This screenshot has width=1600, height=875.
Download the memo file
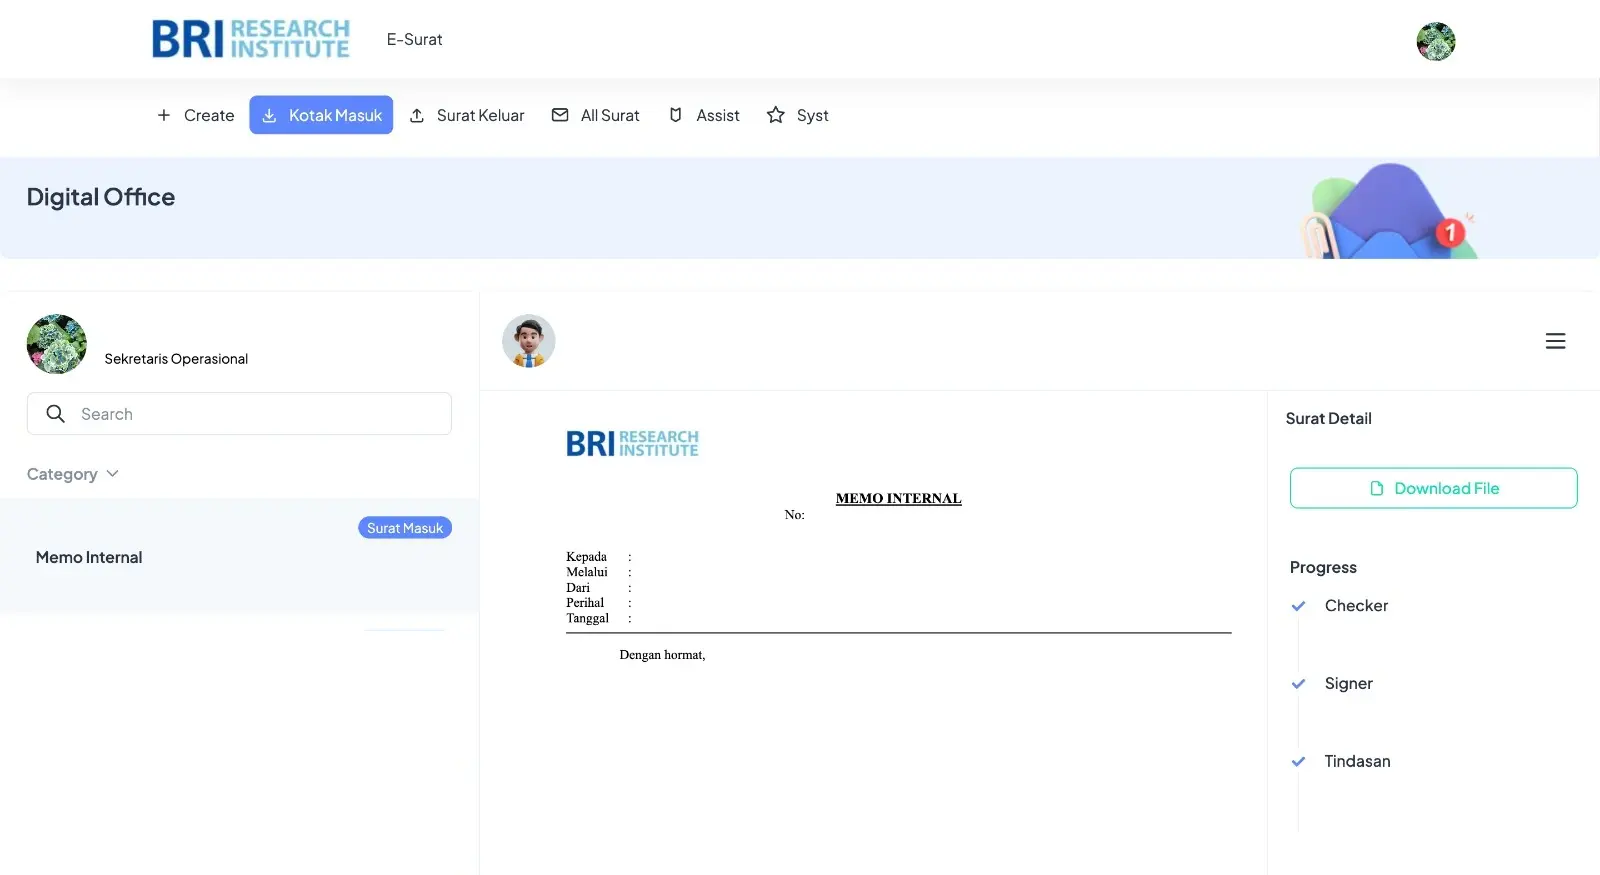click(x=1433, y=488)
